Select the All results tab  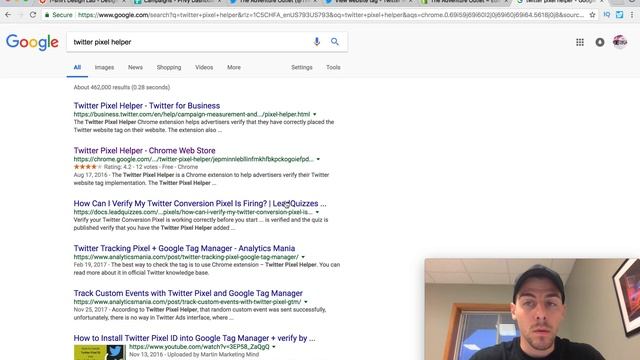click(77, 67)
